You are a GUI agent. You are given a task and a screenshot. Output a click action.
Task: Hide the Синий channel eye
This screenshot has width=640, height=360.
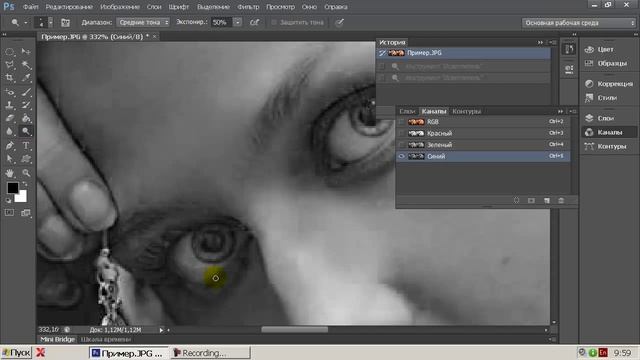coord(402,156)
